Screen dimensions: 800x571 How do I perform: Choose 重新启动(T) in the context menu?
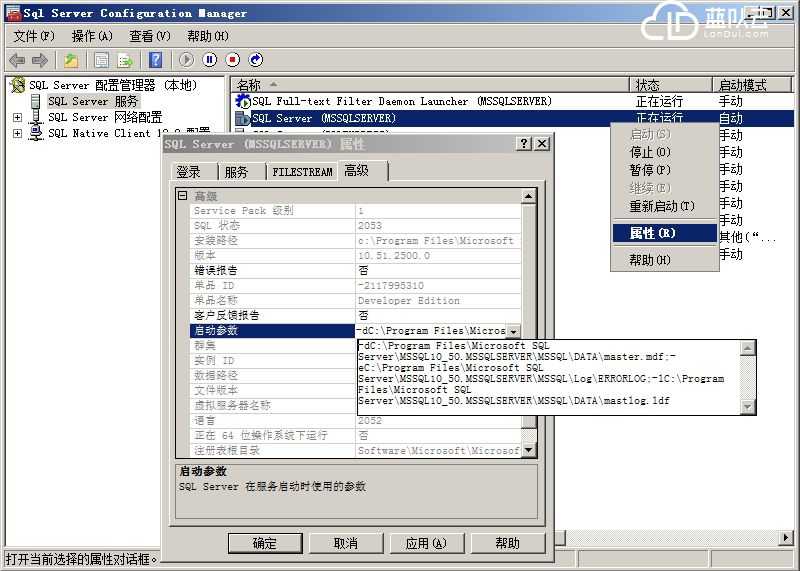pos(664,206)
